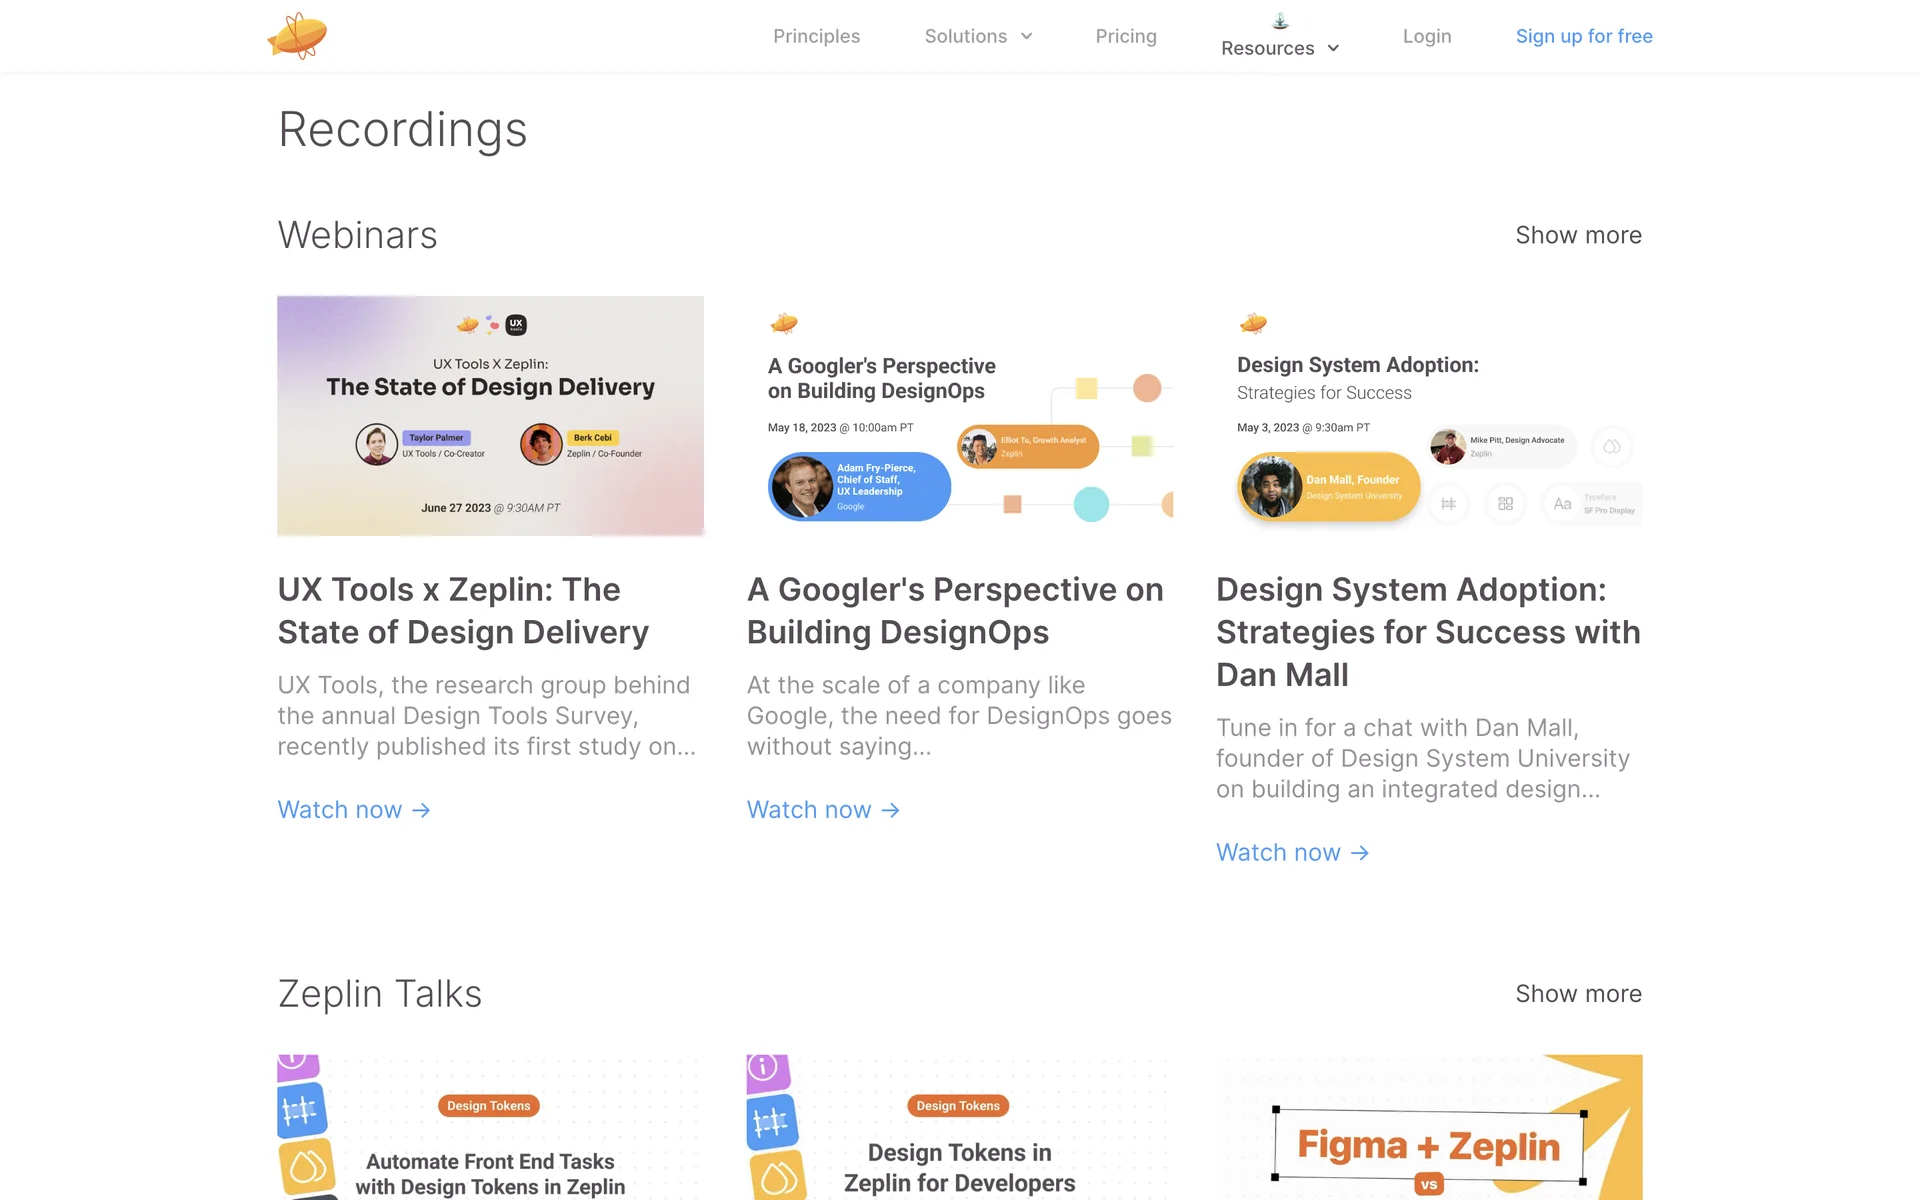1920x1200 pixels.
Task: Click Sign up for free
Action: tap(1583, 37)
